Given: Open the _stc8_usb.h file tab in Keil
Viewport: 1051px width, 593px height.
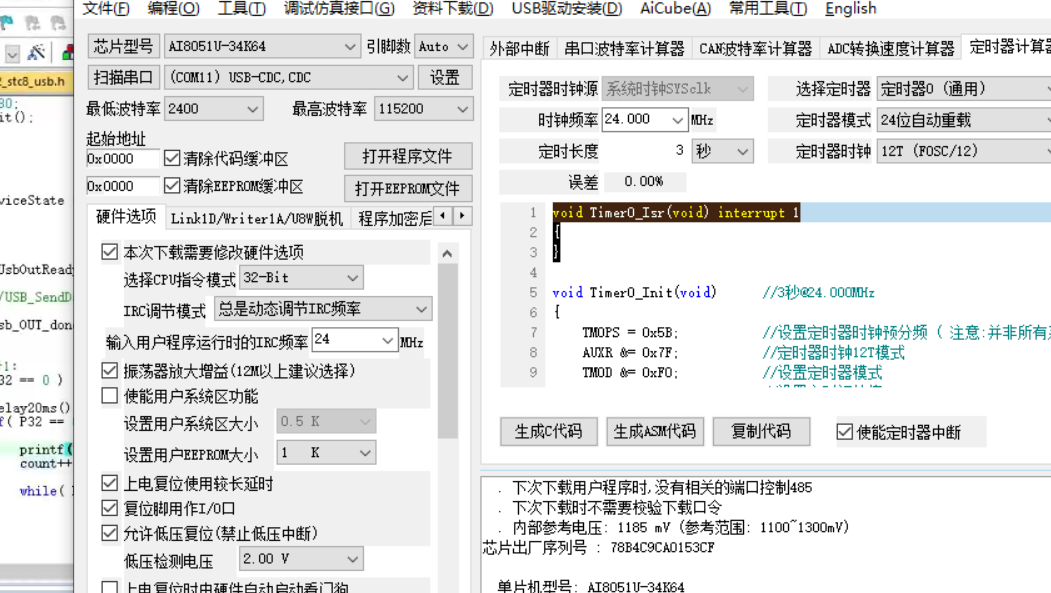Looking at the screenshot, I should [x=35, y=81].
